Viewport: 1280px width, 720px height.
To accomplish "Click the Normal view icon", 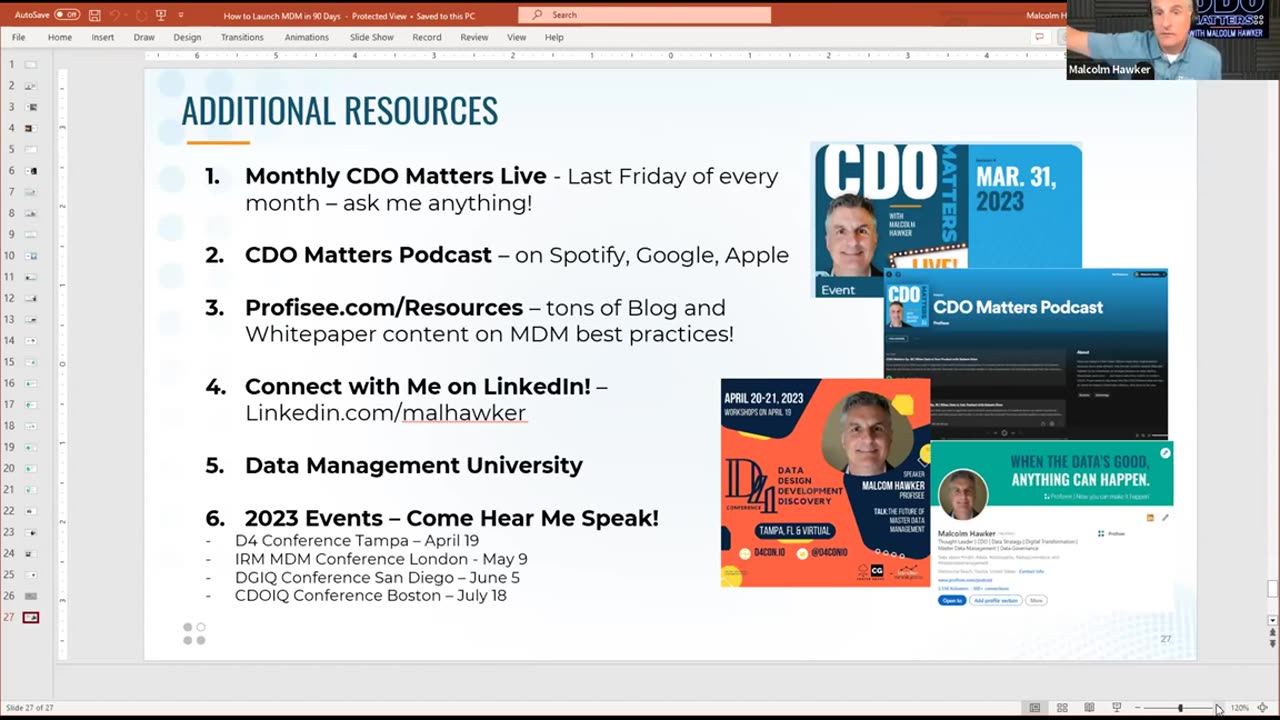I will pos(1035,707).
